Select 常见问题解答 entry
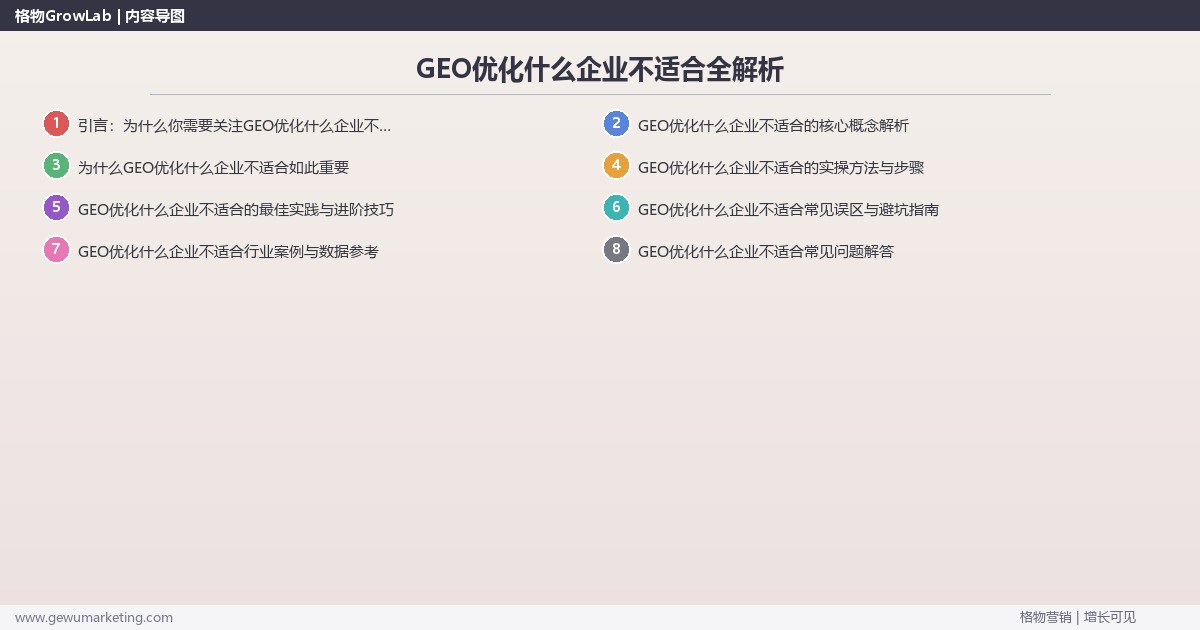This screenshot has height=630, width=1200. (766, 251)
